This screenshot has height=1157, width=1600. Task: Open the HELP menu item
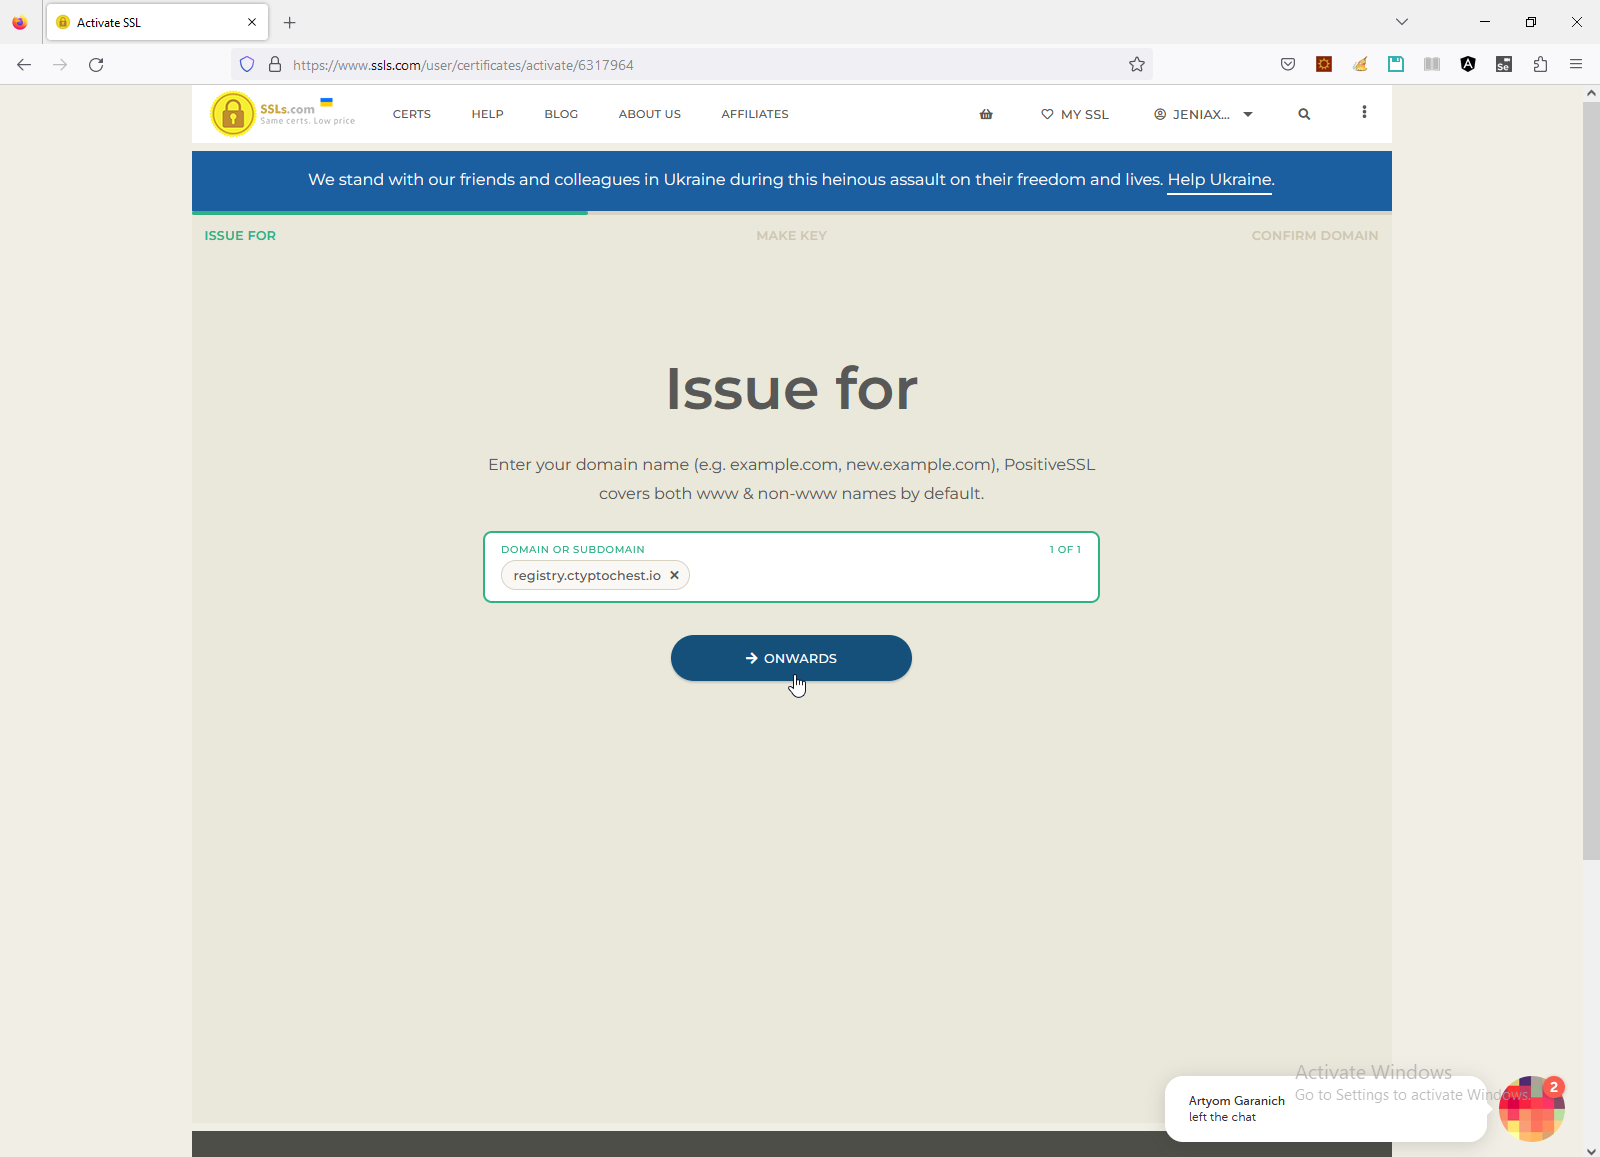[488, 114]
